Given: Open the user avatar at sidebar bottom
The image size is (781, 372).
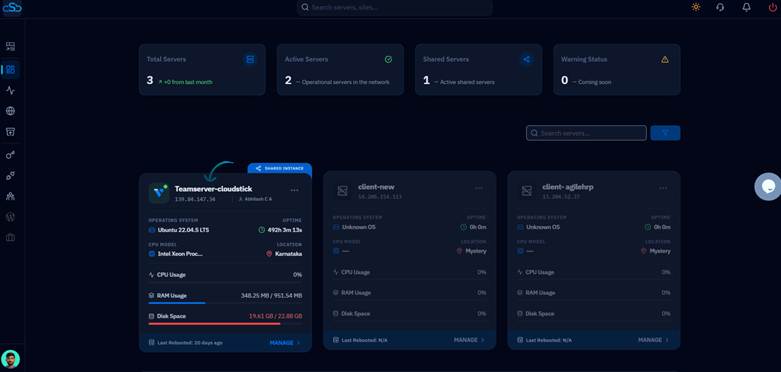Looking at the screenshot, I should 10,359.
